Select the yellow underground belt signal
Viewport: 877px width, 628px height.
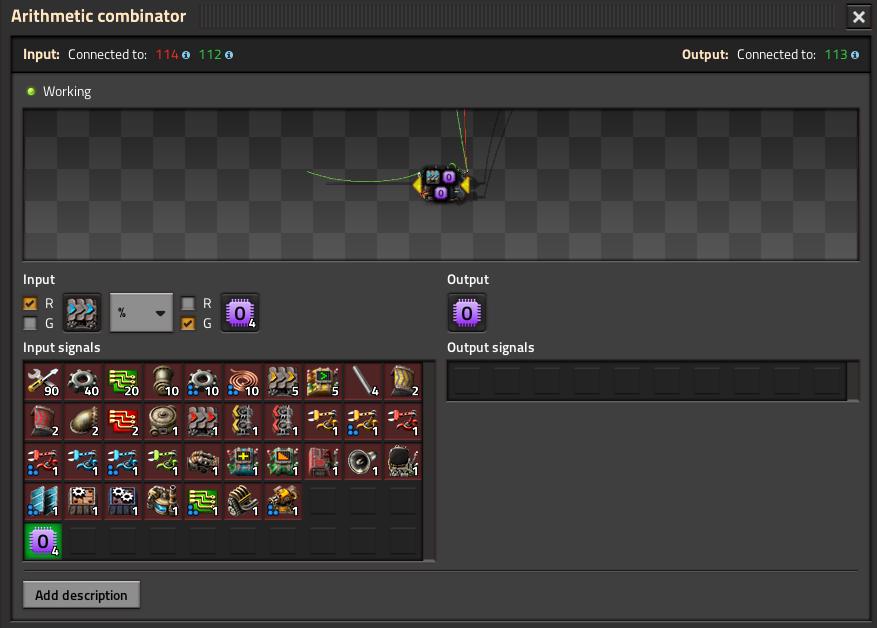coord(403,382)
